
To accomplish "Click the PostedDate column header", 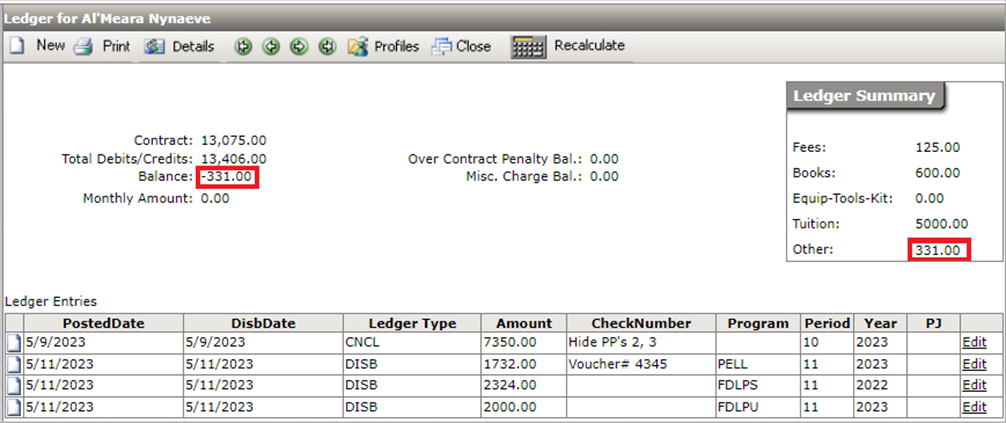I will (x=103, y=323).
